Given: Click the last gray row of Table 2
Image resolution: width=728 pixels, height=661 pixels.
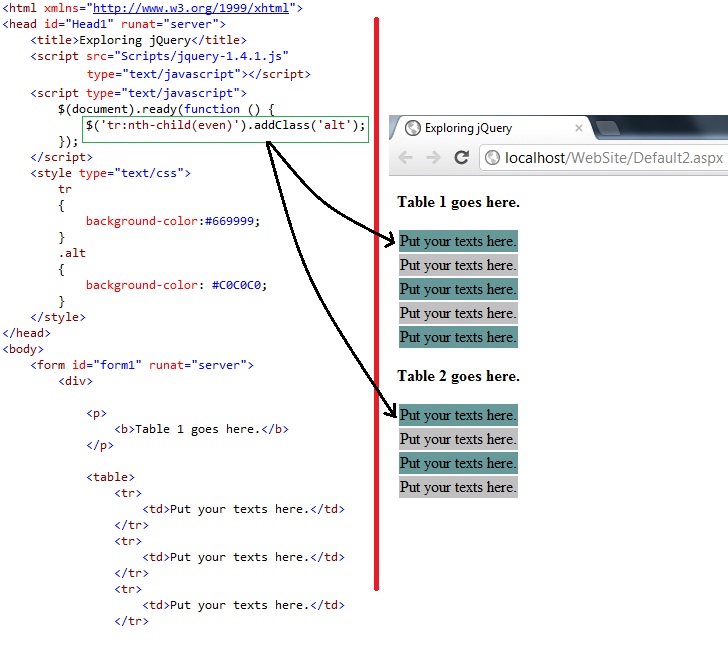Looking at the screenshot, I should pos(458,487).
